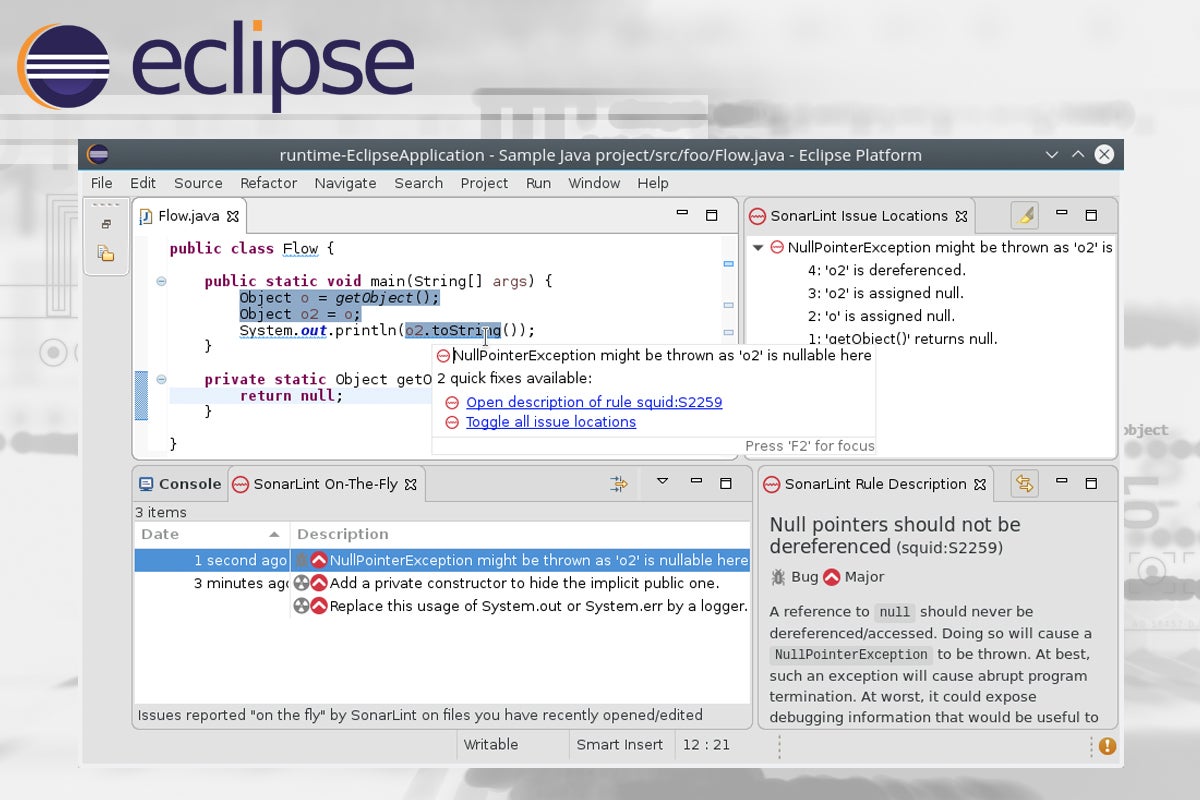Screen dimensions: 1200x800
Task: Click the Description column header
Action: (520, 534)
